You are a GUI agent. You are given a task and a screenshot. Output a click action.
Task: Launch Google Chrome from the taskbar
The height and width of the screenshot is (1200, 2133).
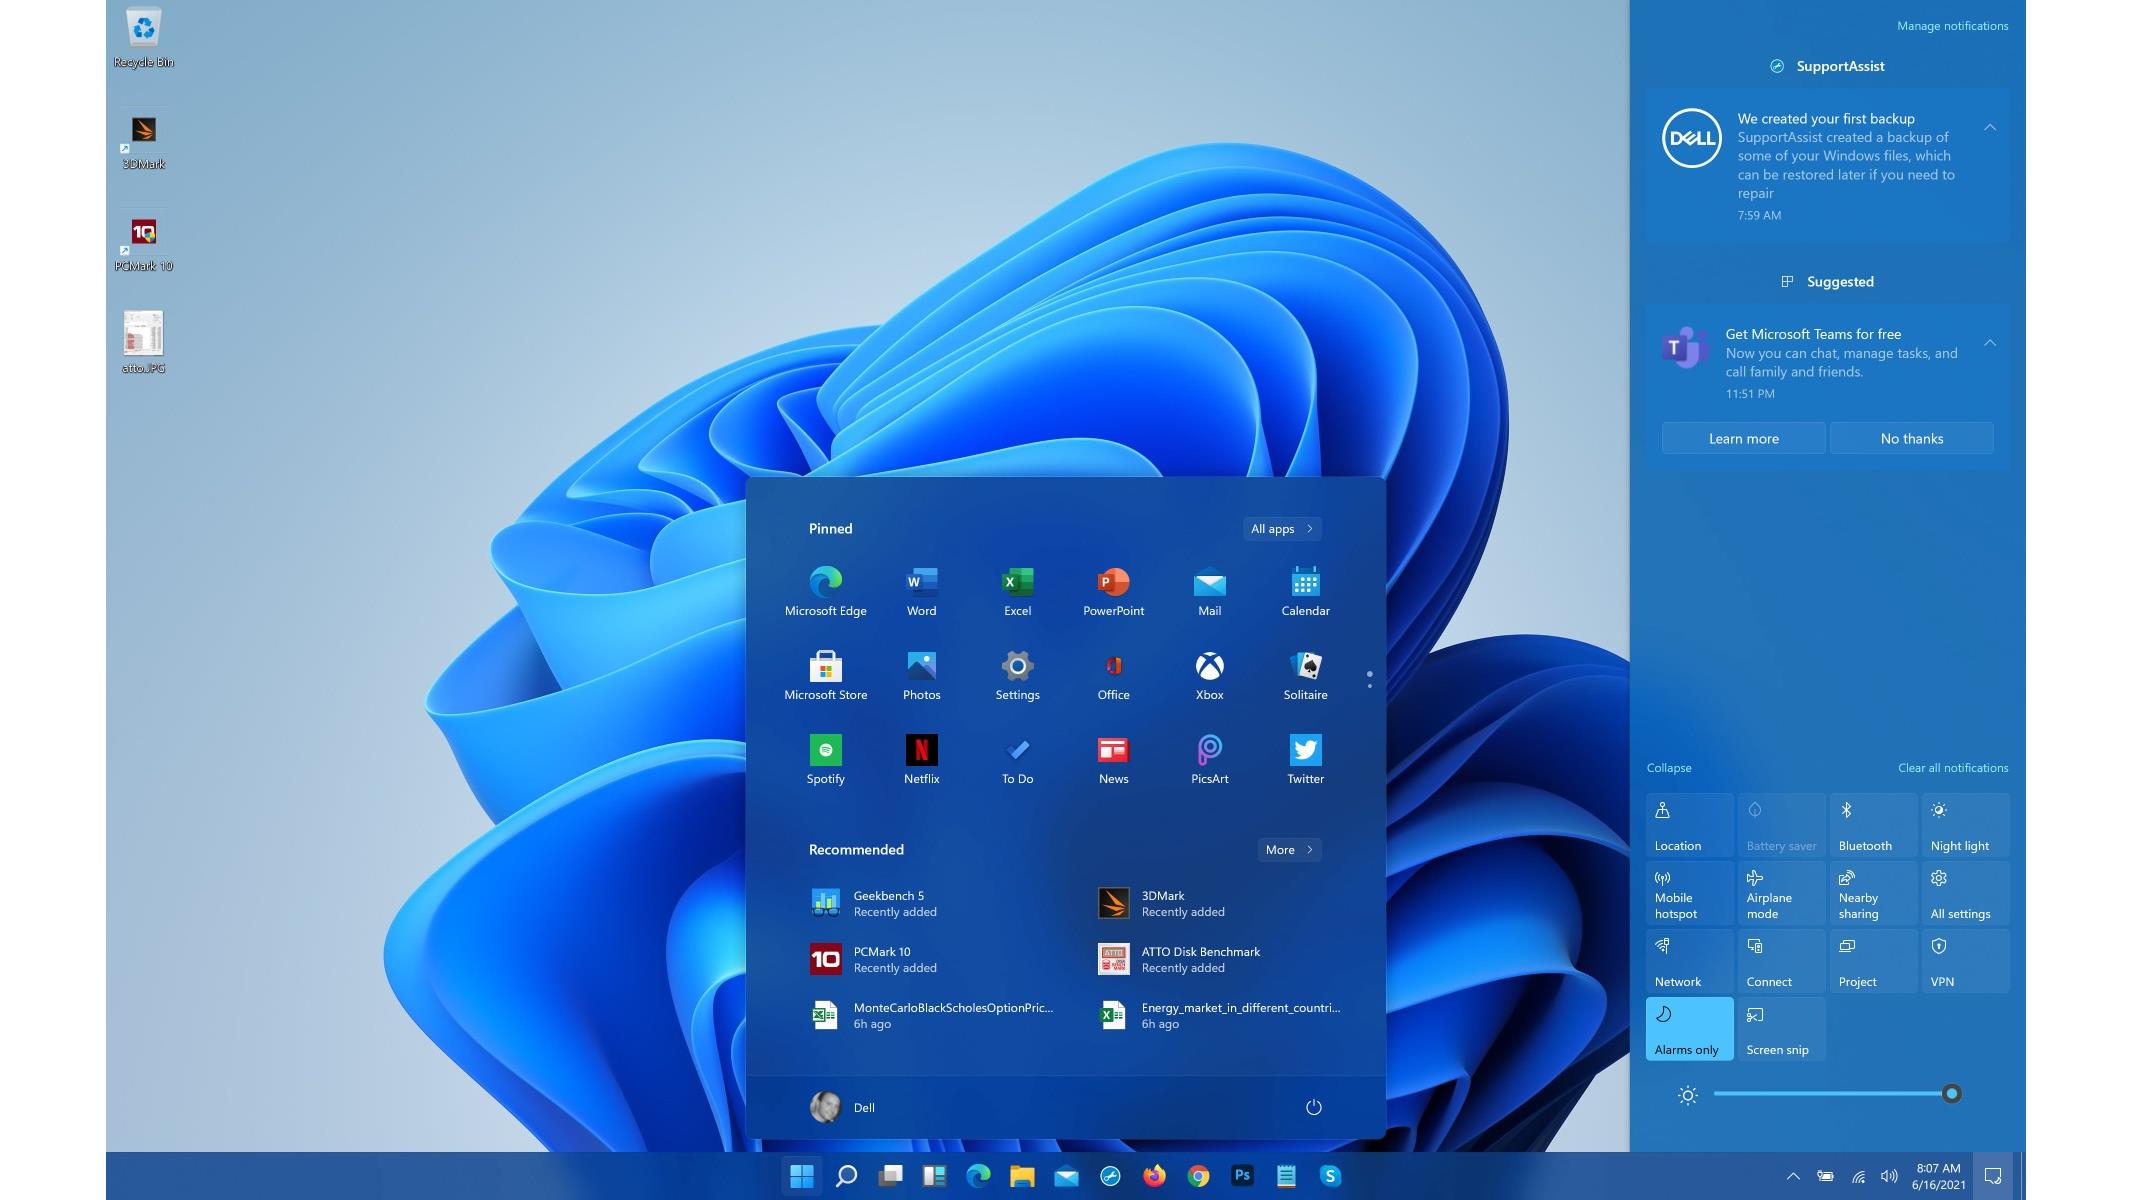(x=1198, y=1176)
